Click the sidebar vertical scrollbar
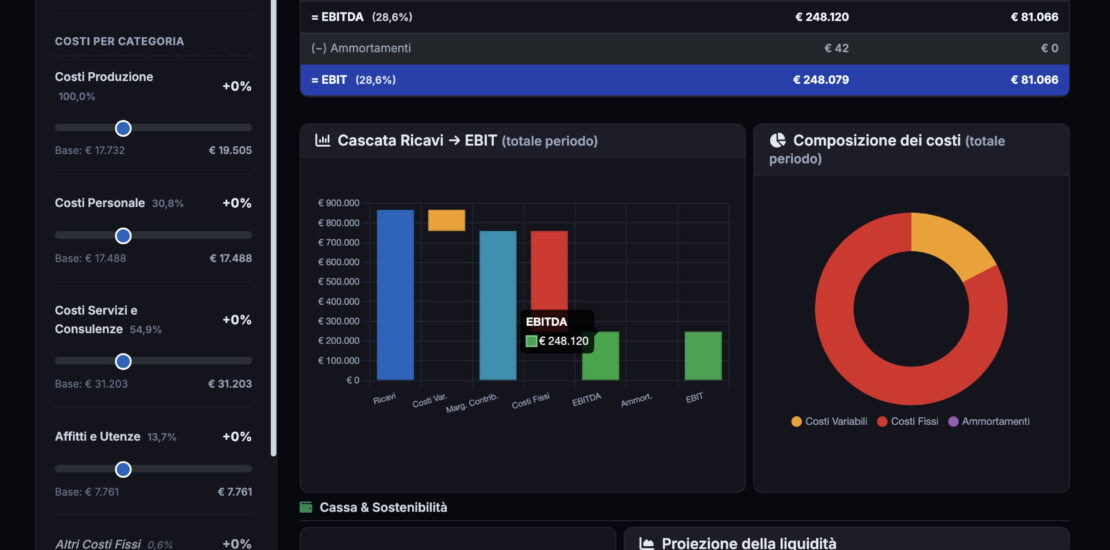The image size is (1110, 550). [x=274, y=228]
